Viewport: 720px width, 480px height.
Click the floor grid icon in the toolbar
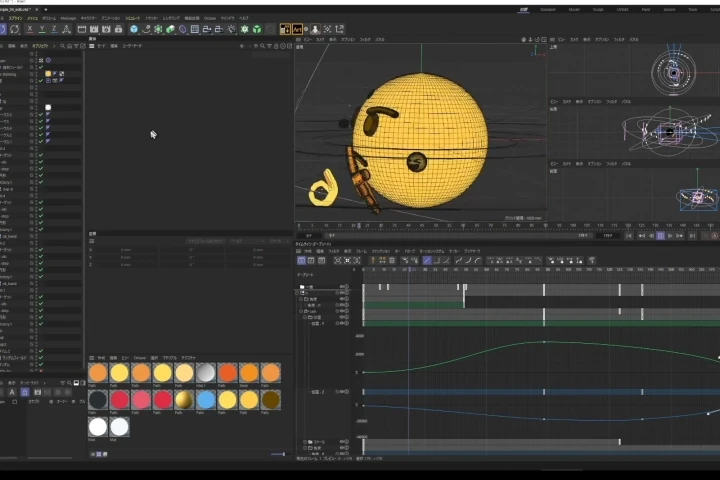(x=195, y=29)
